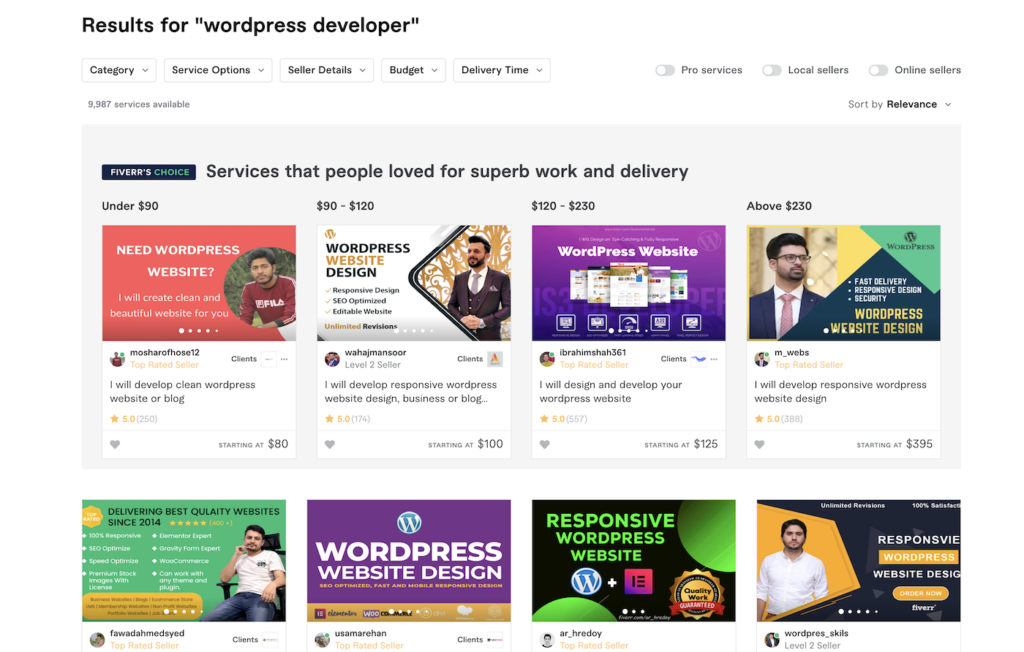Image resolution: width=1024 pixels, height=652 pixels.
Task: Open 'develop clean wordpress website or blog' gig
Action: click(x=182, y=391)
